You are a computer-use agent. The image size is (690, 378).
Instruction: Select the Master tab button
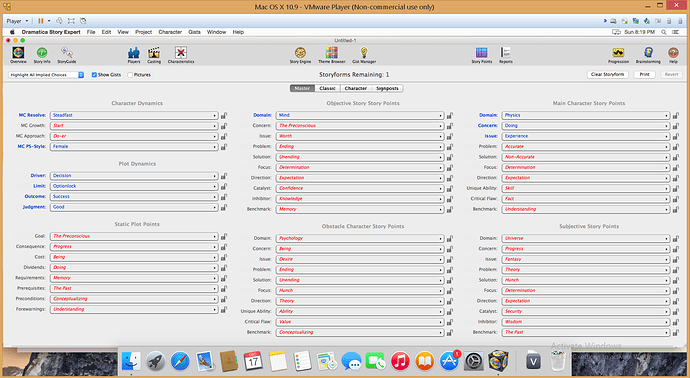(302, 88)
